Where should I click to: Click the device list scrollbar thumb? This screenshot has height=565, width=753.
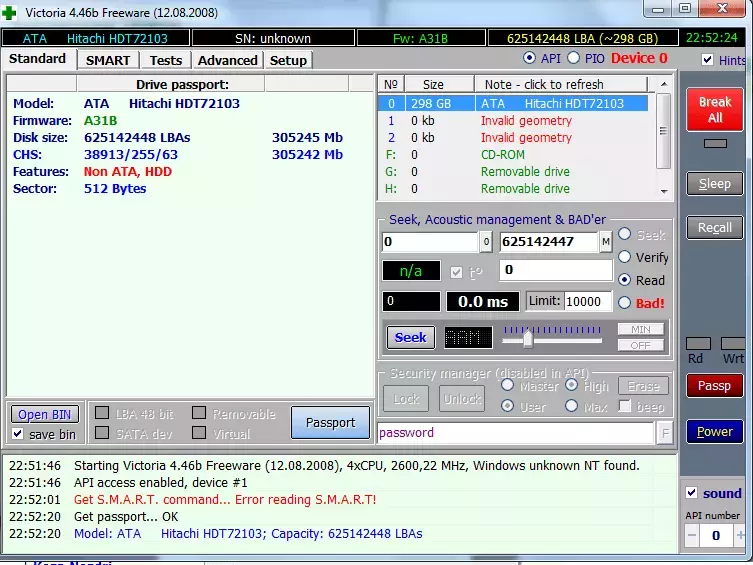tap(663, 131)
